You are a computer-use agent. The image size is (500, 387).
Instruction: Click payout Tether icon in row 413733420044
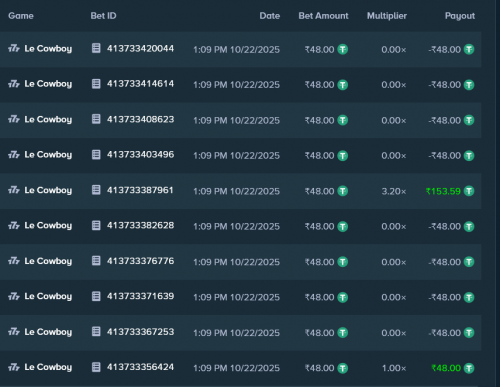click(469, 49)
